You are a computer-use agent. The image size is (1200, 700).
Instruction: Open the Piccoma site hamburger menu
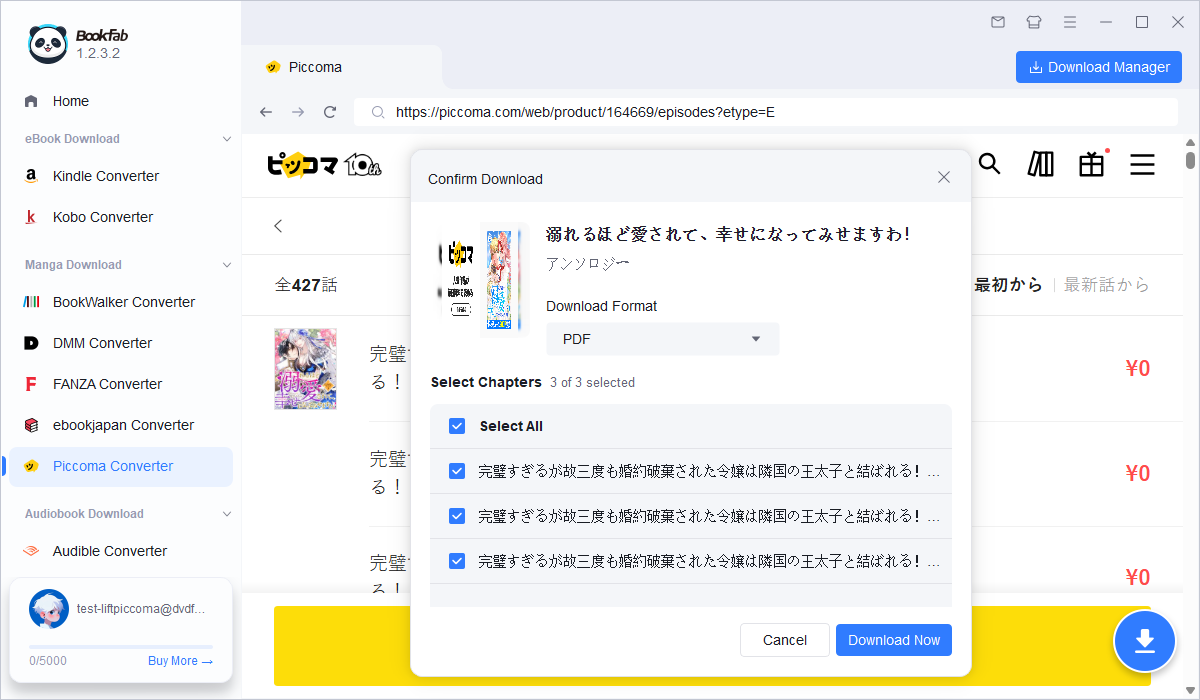[1143, 164]
